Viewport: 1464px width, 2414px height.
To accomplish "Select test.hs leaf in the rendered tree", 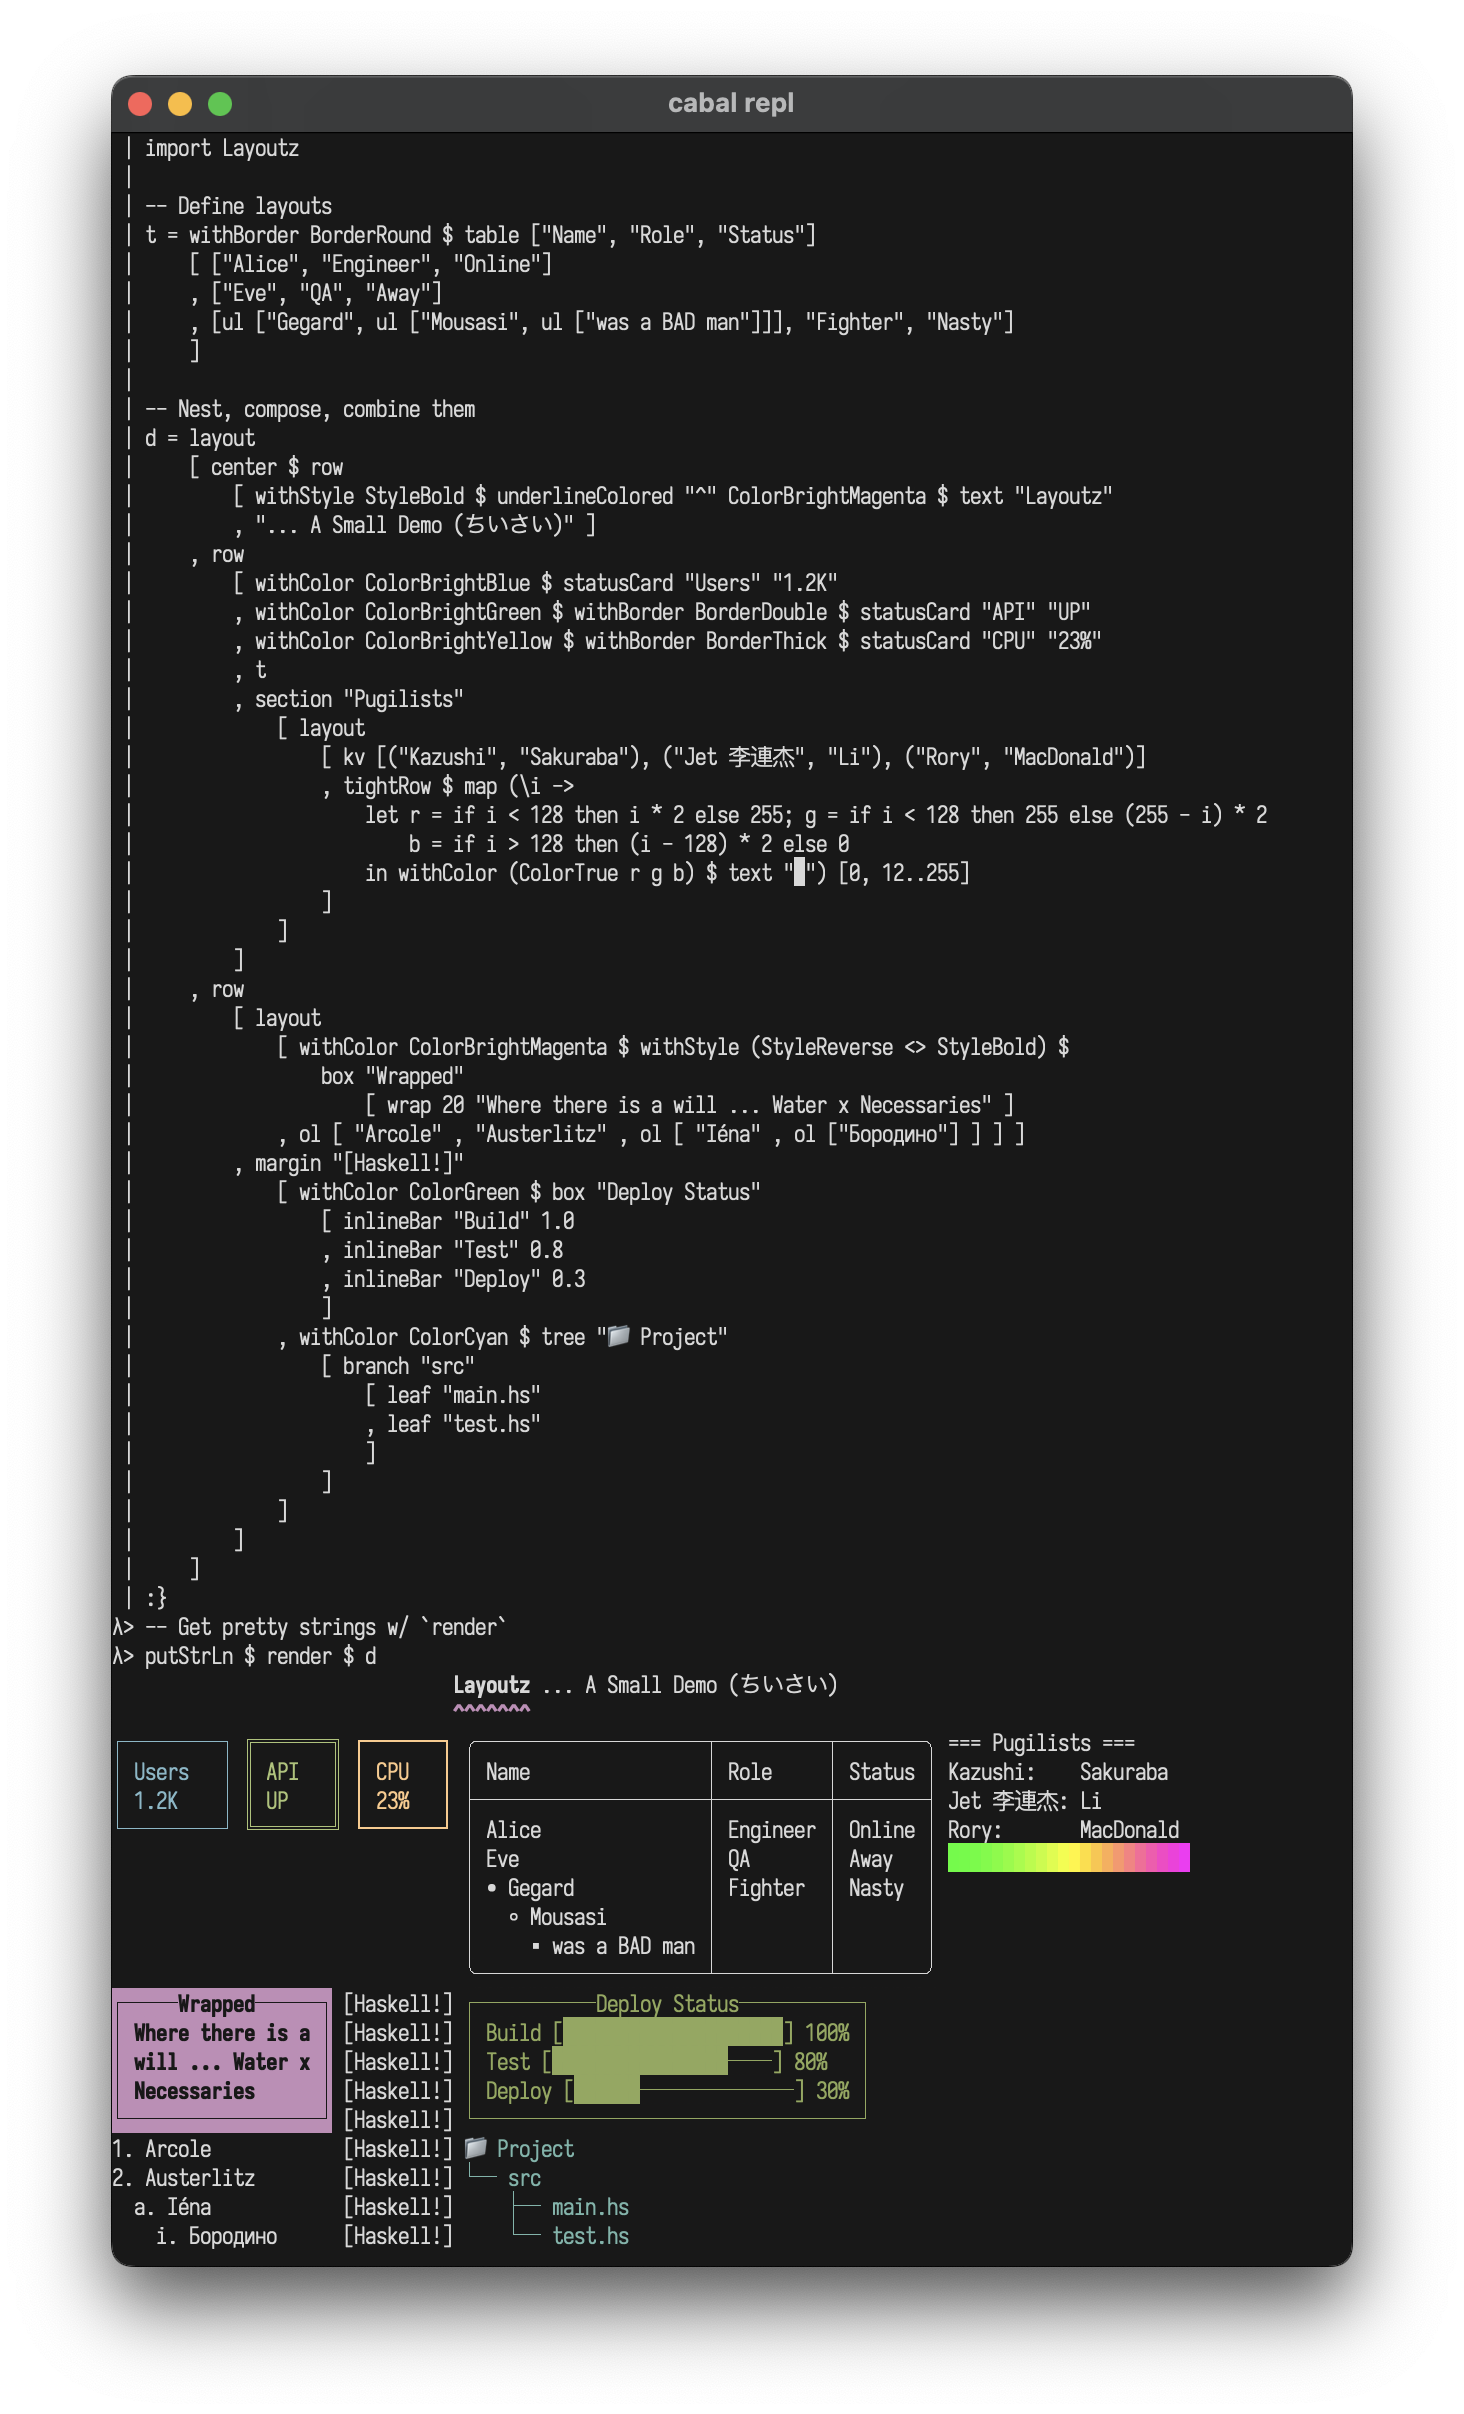I will [x=590, y=2236].
